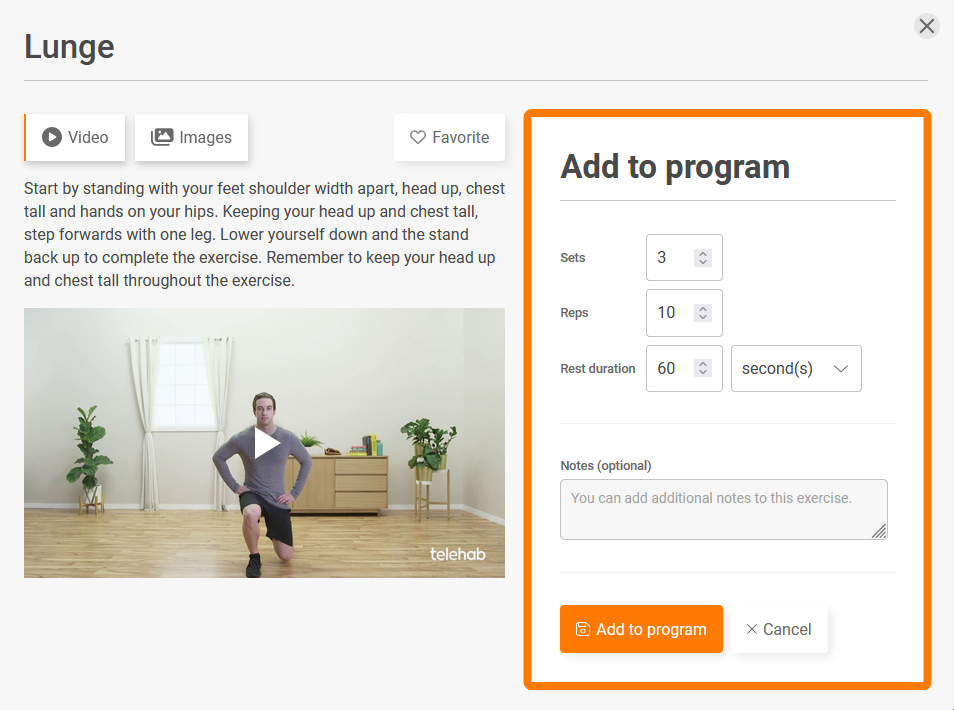This screenshot has height=710, width=954.
Task: Click the optional notes text area
Action: click(x=723, y=509)
